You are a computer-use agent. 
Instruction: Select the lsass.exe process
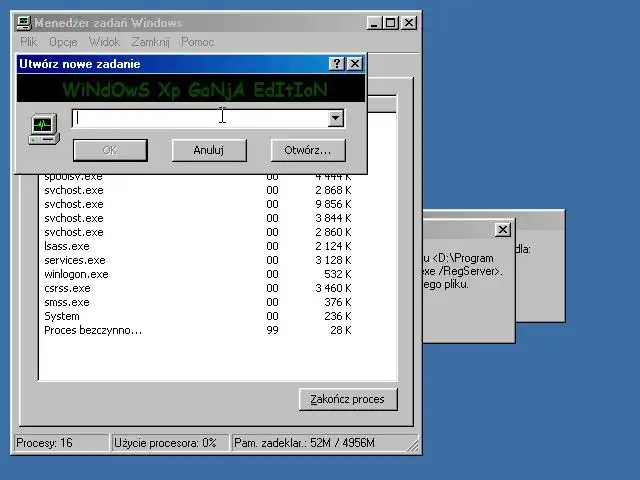pos(198,246)
